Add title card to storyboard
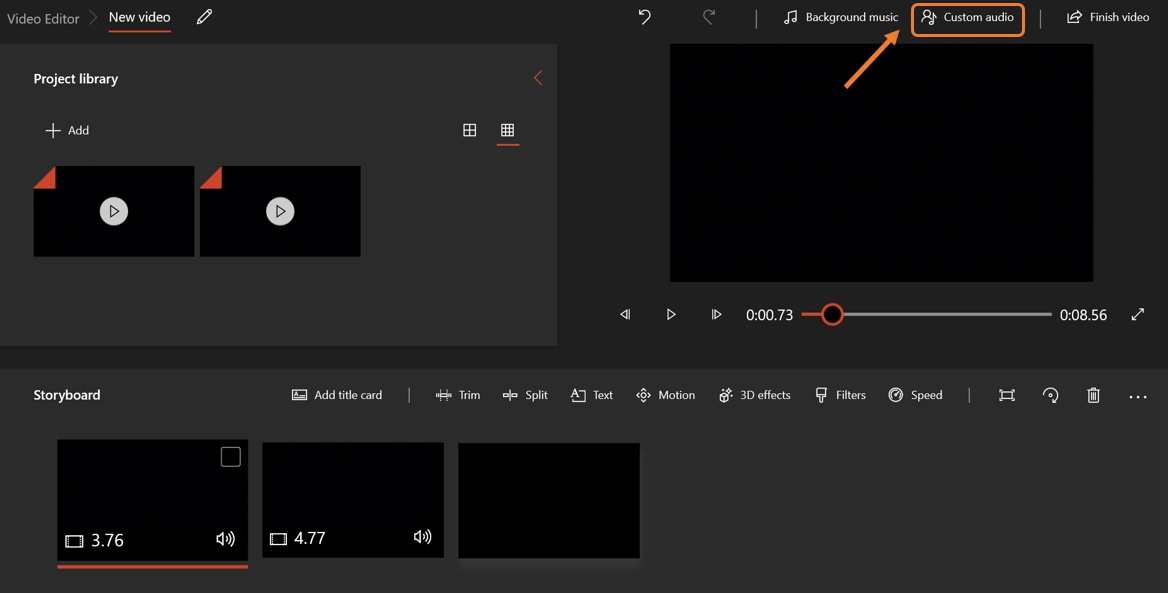1168x593 pixels. click(x=337, y=395)
